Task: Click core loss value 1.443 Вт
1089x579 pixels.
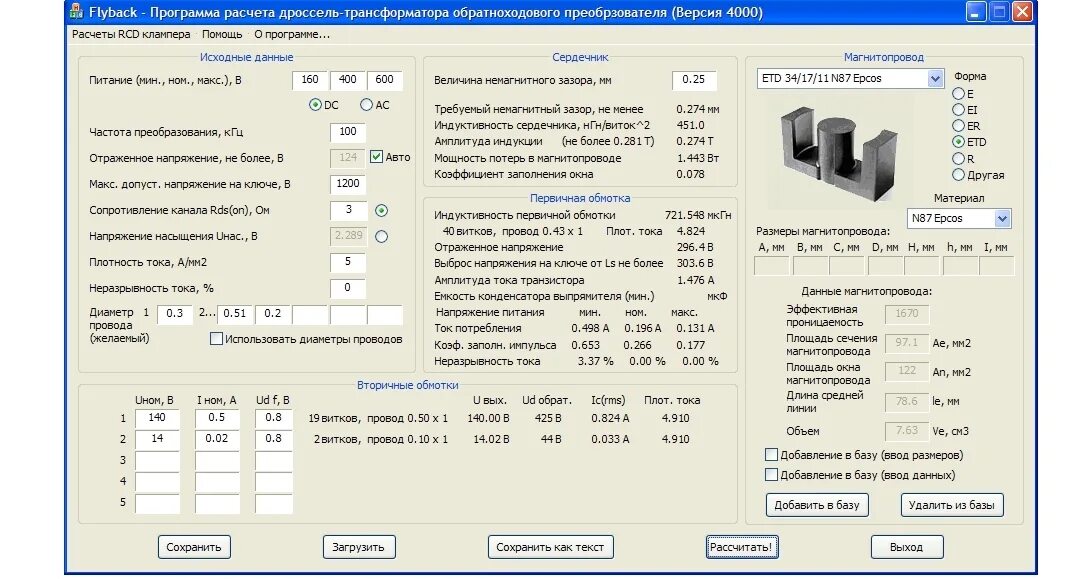Action: tap(698, 158)
